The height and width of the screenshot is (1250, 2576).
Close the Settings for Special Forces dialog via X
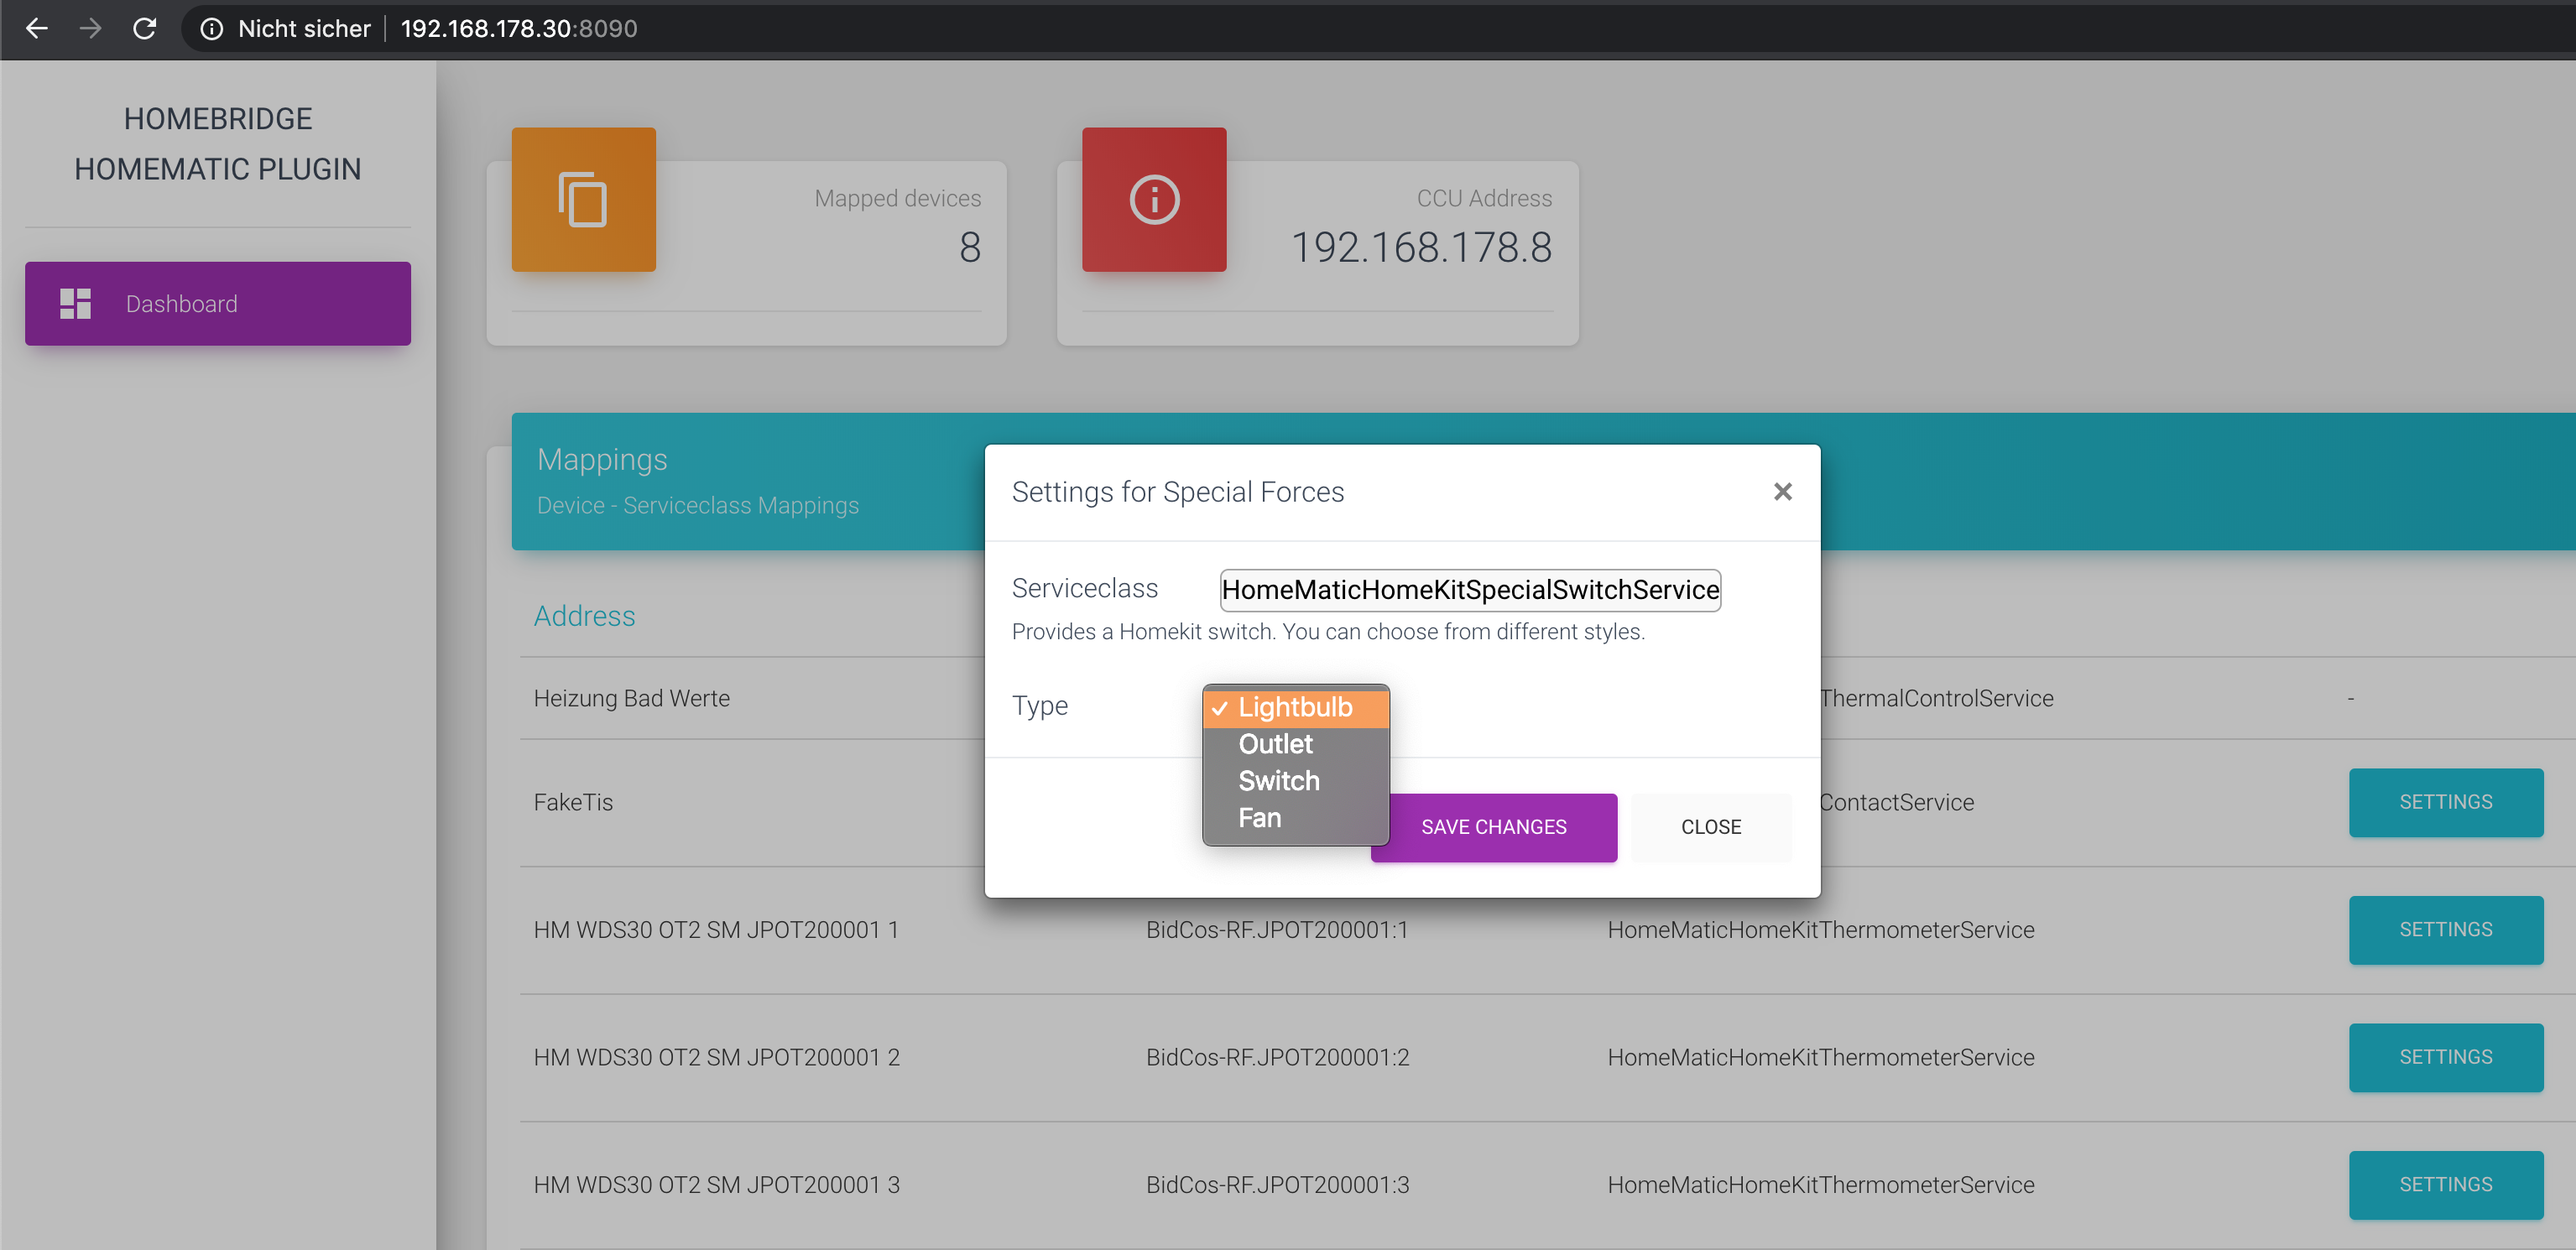1783,491
